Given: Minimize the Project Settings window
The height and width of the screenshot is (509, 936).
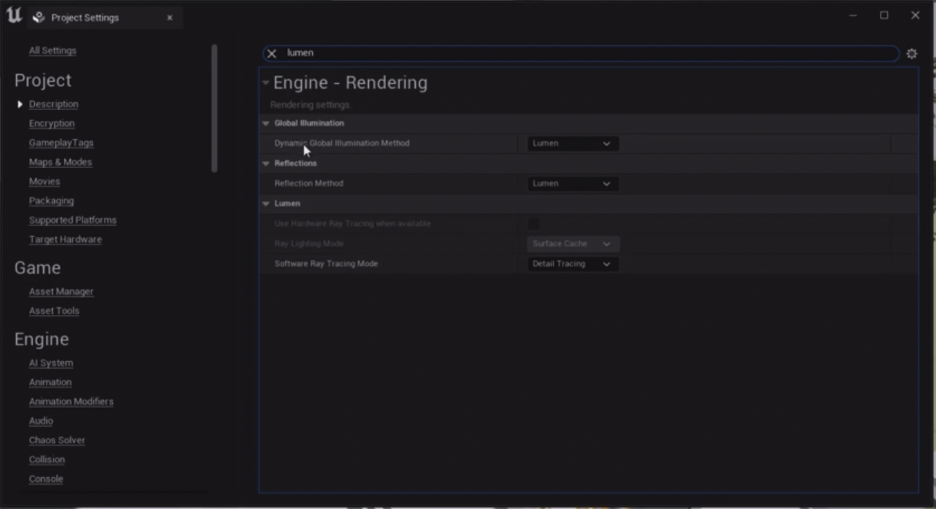Looking at the screenshot, I should click(x=853, y=16).
